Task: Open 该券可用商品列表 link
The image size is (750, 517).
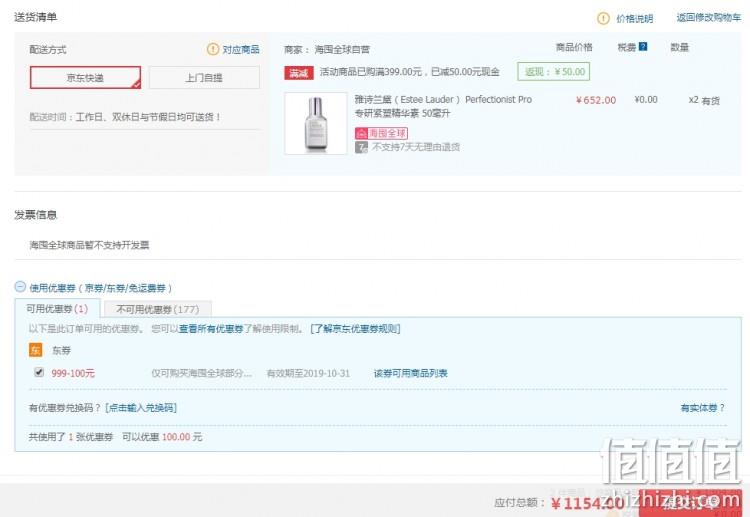Action: 410,373
